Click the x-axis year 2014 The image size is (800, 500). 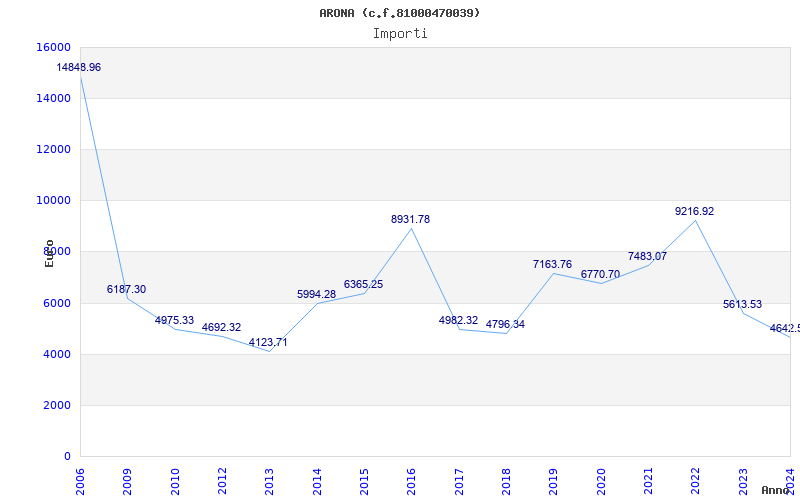pyautogui.click(x=317, y=482)
